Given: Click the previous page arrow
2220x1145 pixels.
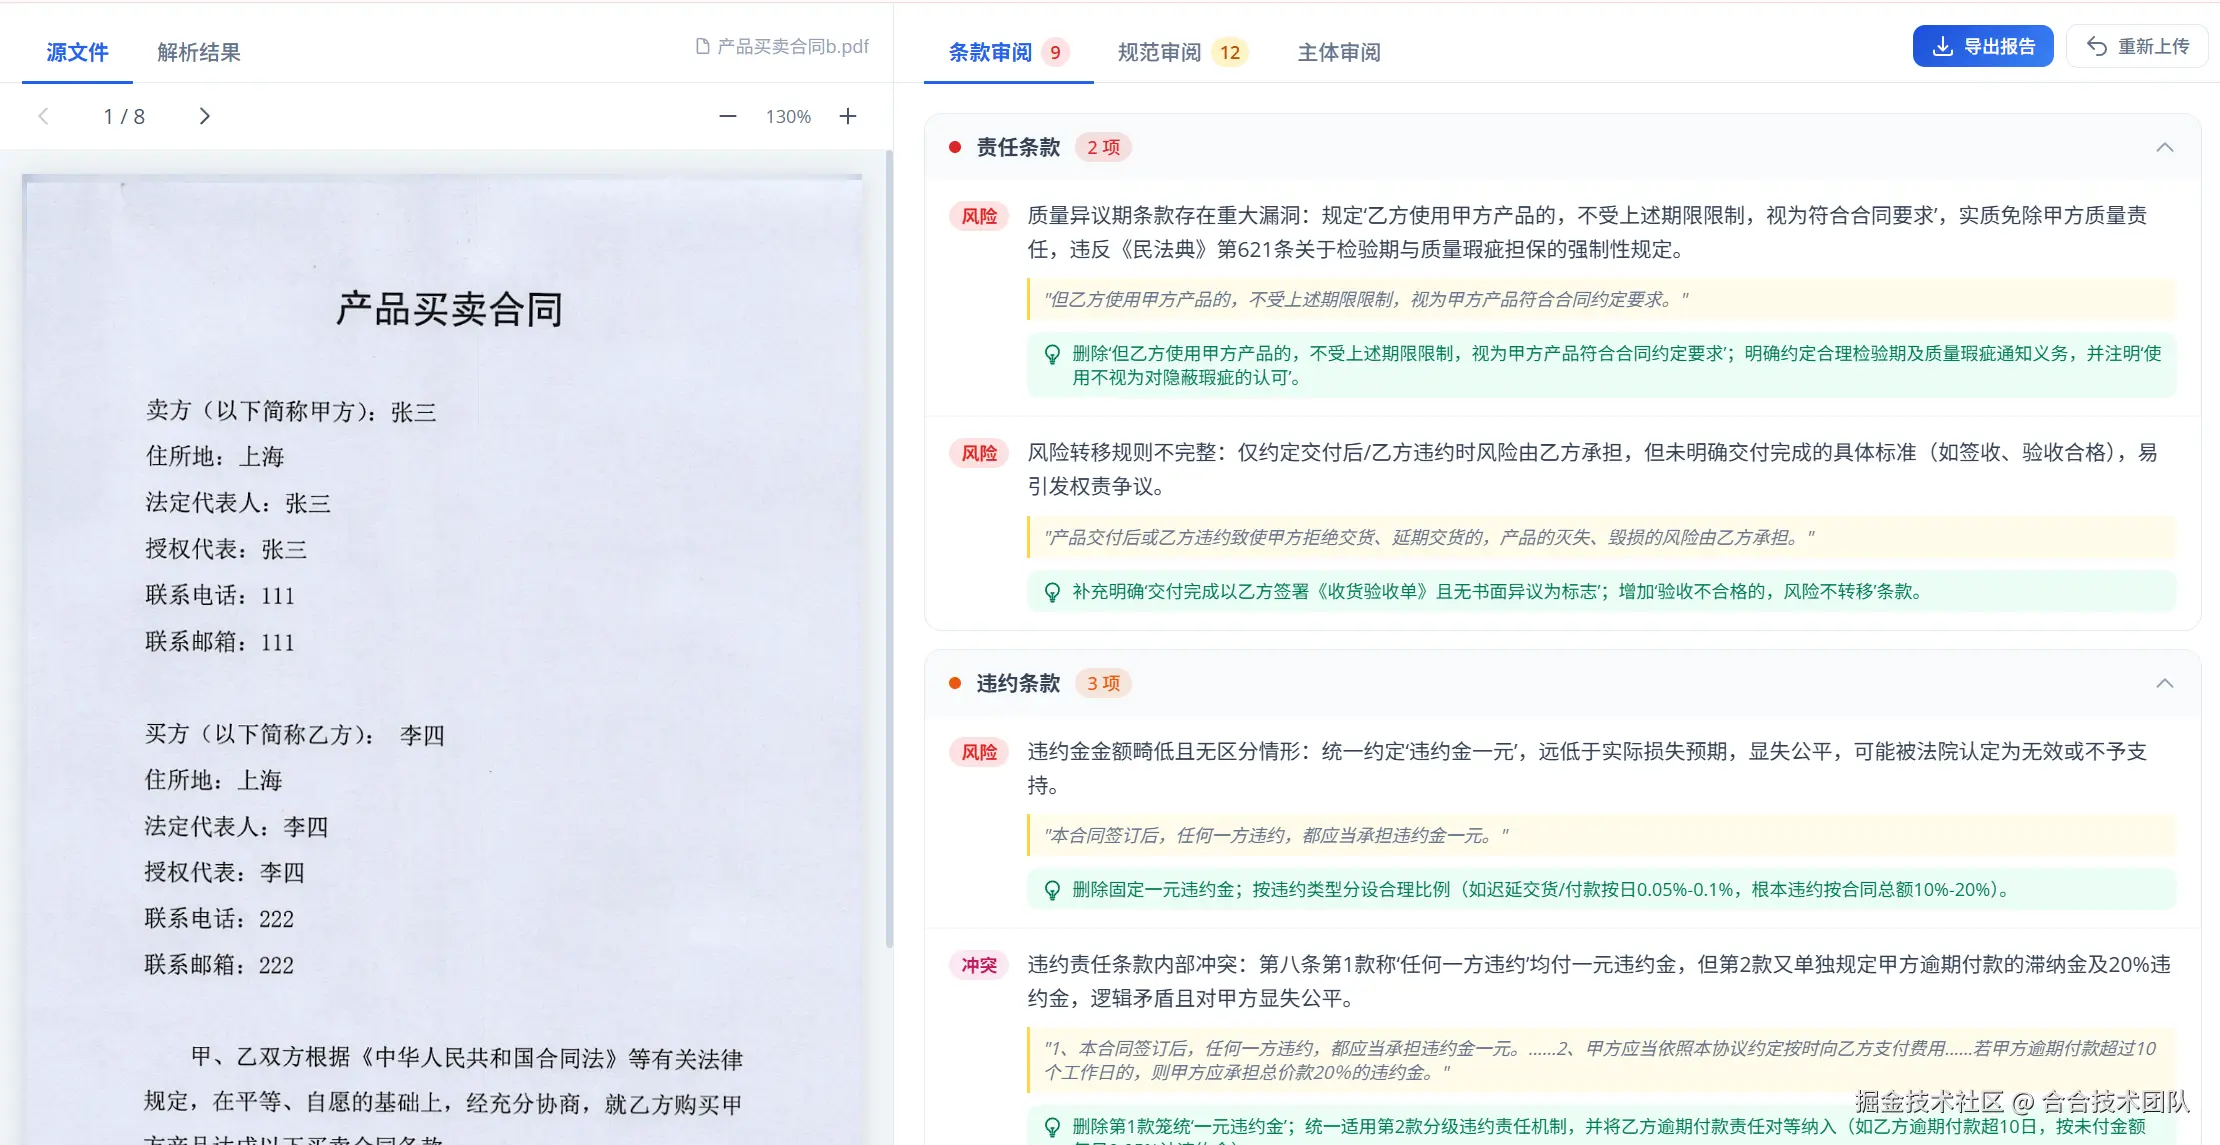Looking at the screenshot, I should (44, 116).
